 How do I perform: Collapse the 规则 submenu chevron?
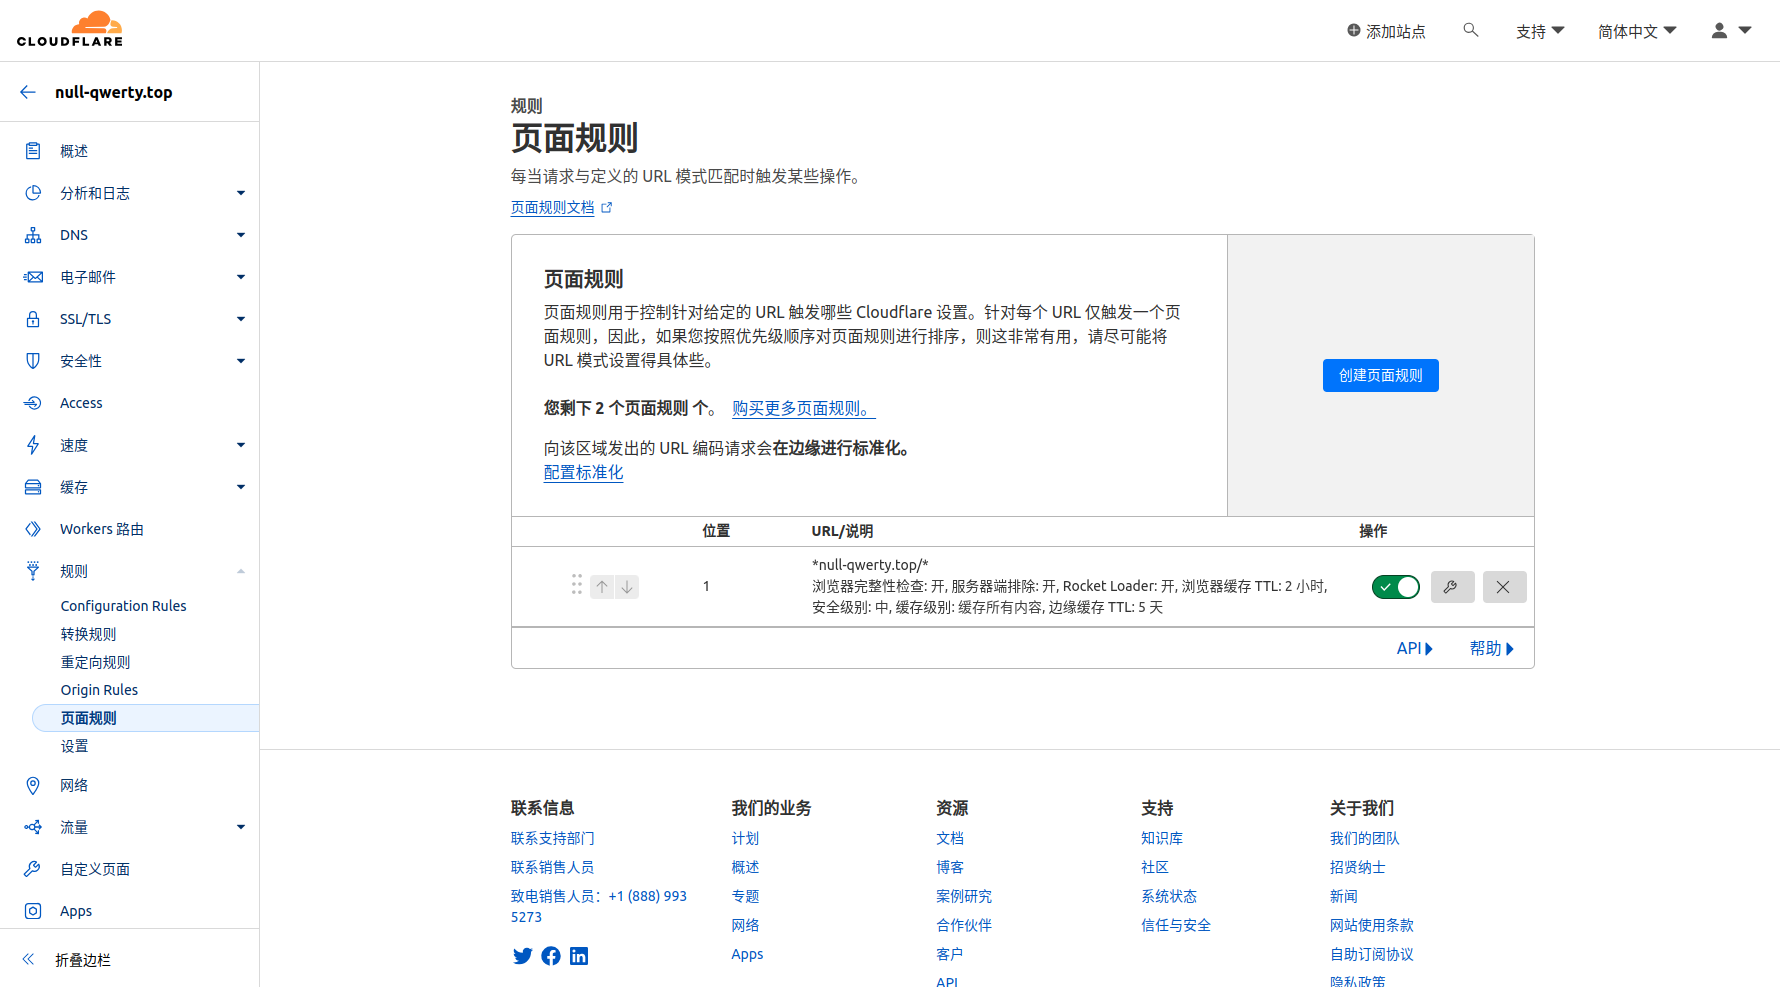coord(240,570)
